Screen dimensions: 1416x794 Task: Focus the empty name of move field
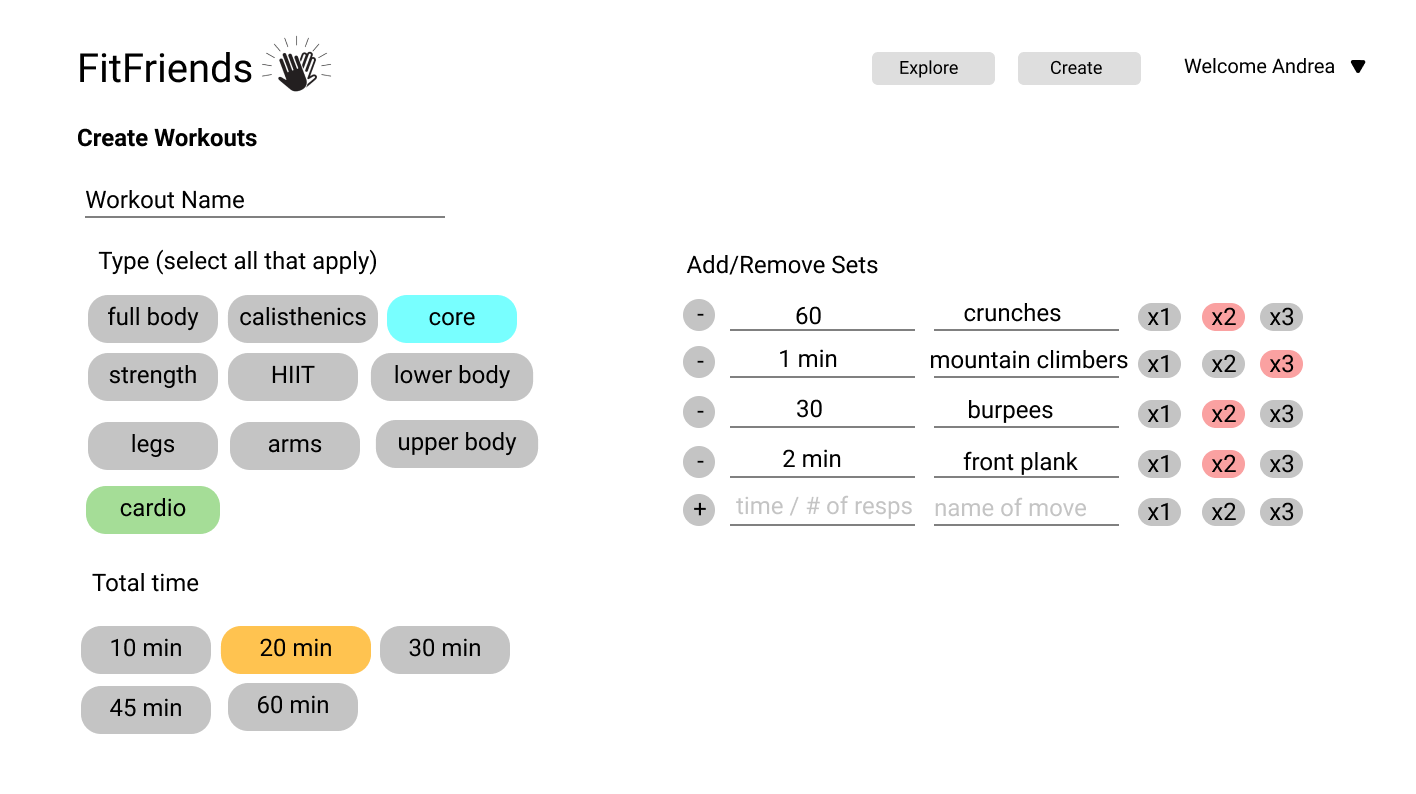[x=1025, y=508]
